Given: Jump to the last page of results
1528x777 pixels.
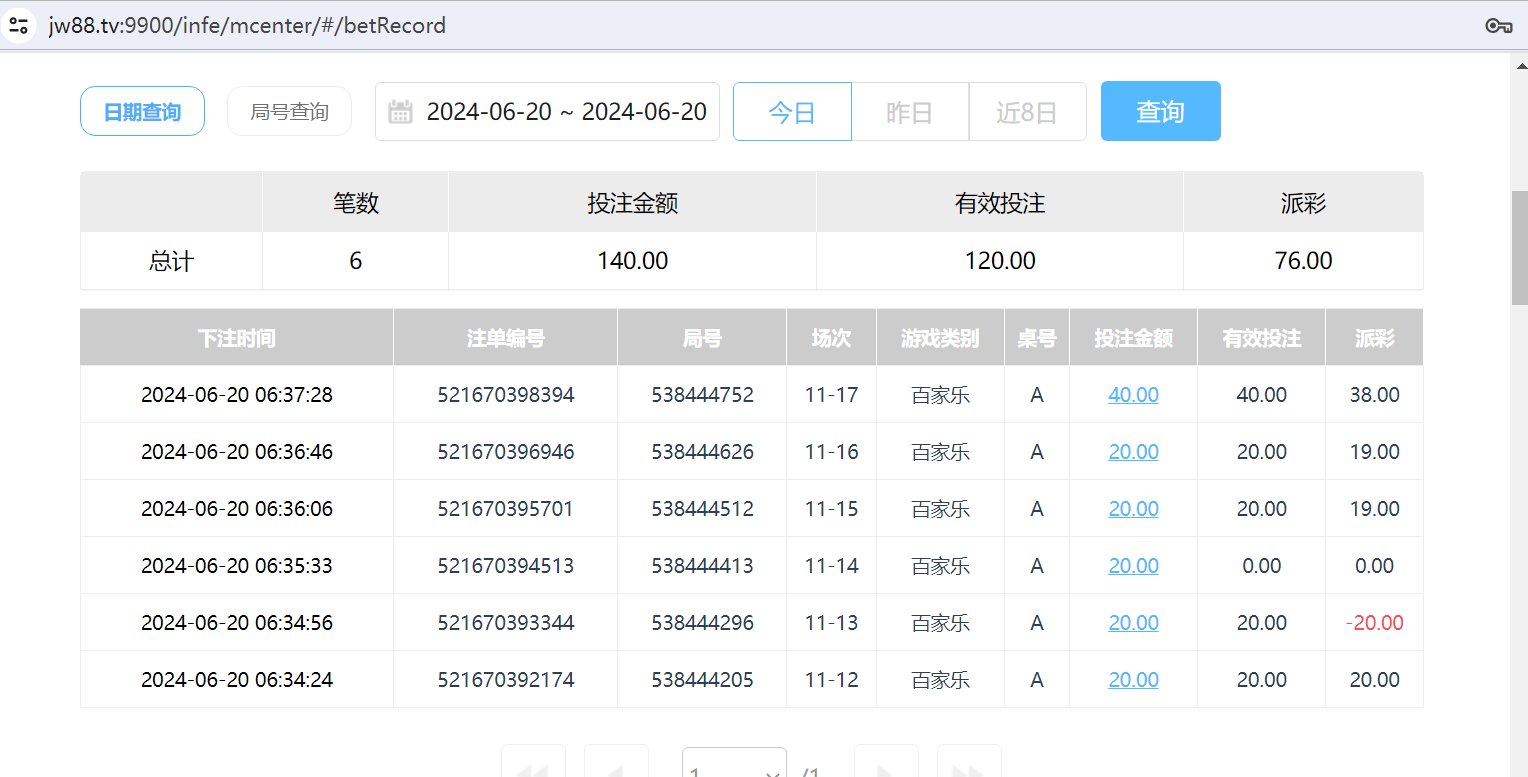Looking at the screenshot, I should [968, 765].
